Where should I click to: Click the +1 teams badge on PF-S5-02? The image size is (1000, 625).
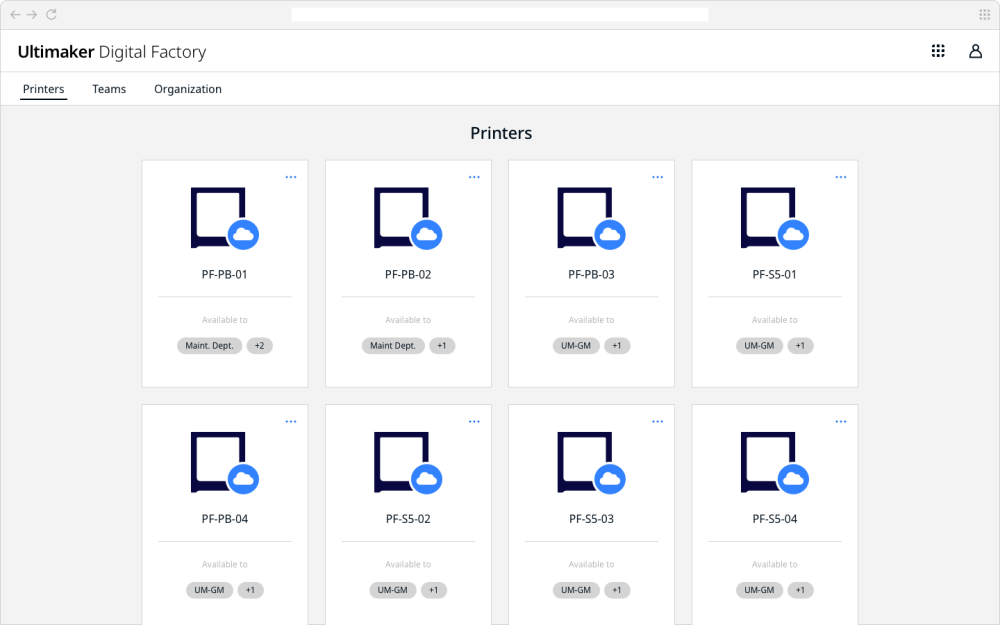tap(434, 590)
